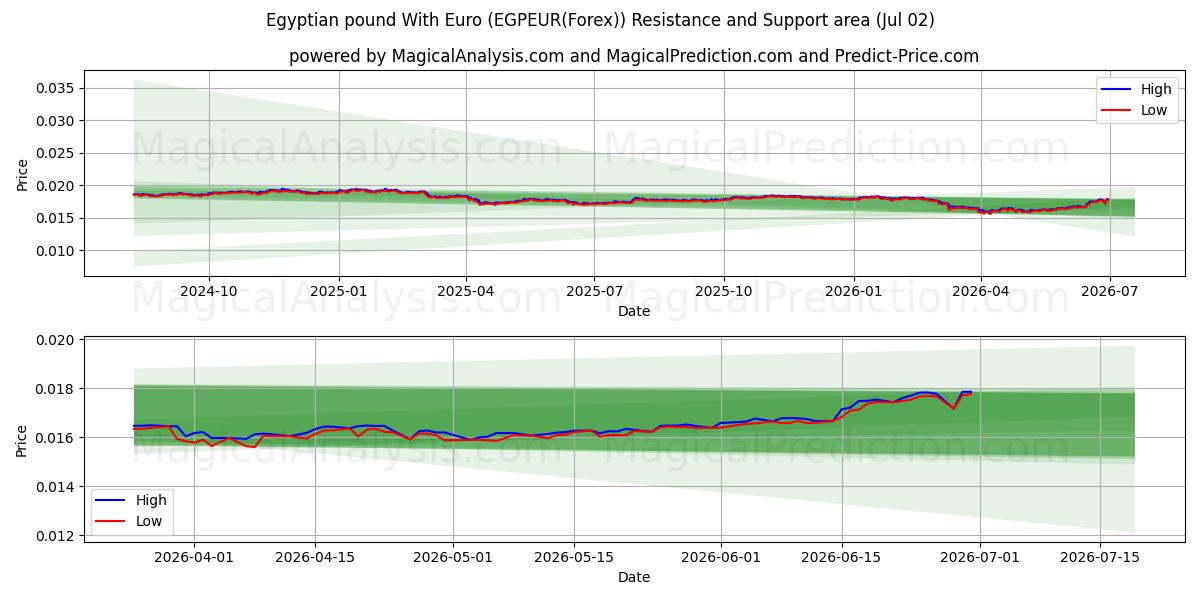
Task: Click the 0.014 y-axis label on bottom chart
Action: [55, 487]
